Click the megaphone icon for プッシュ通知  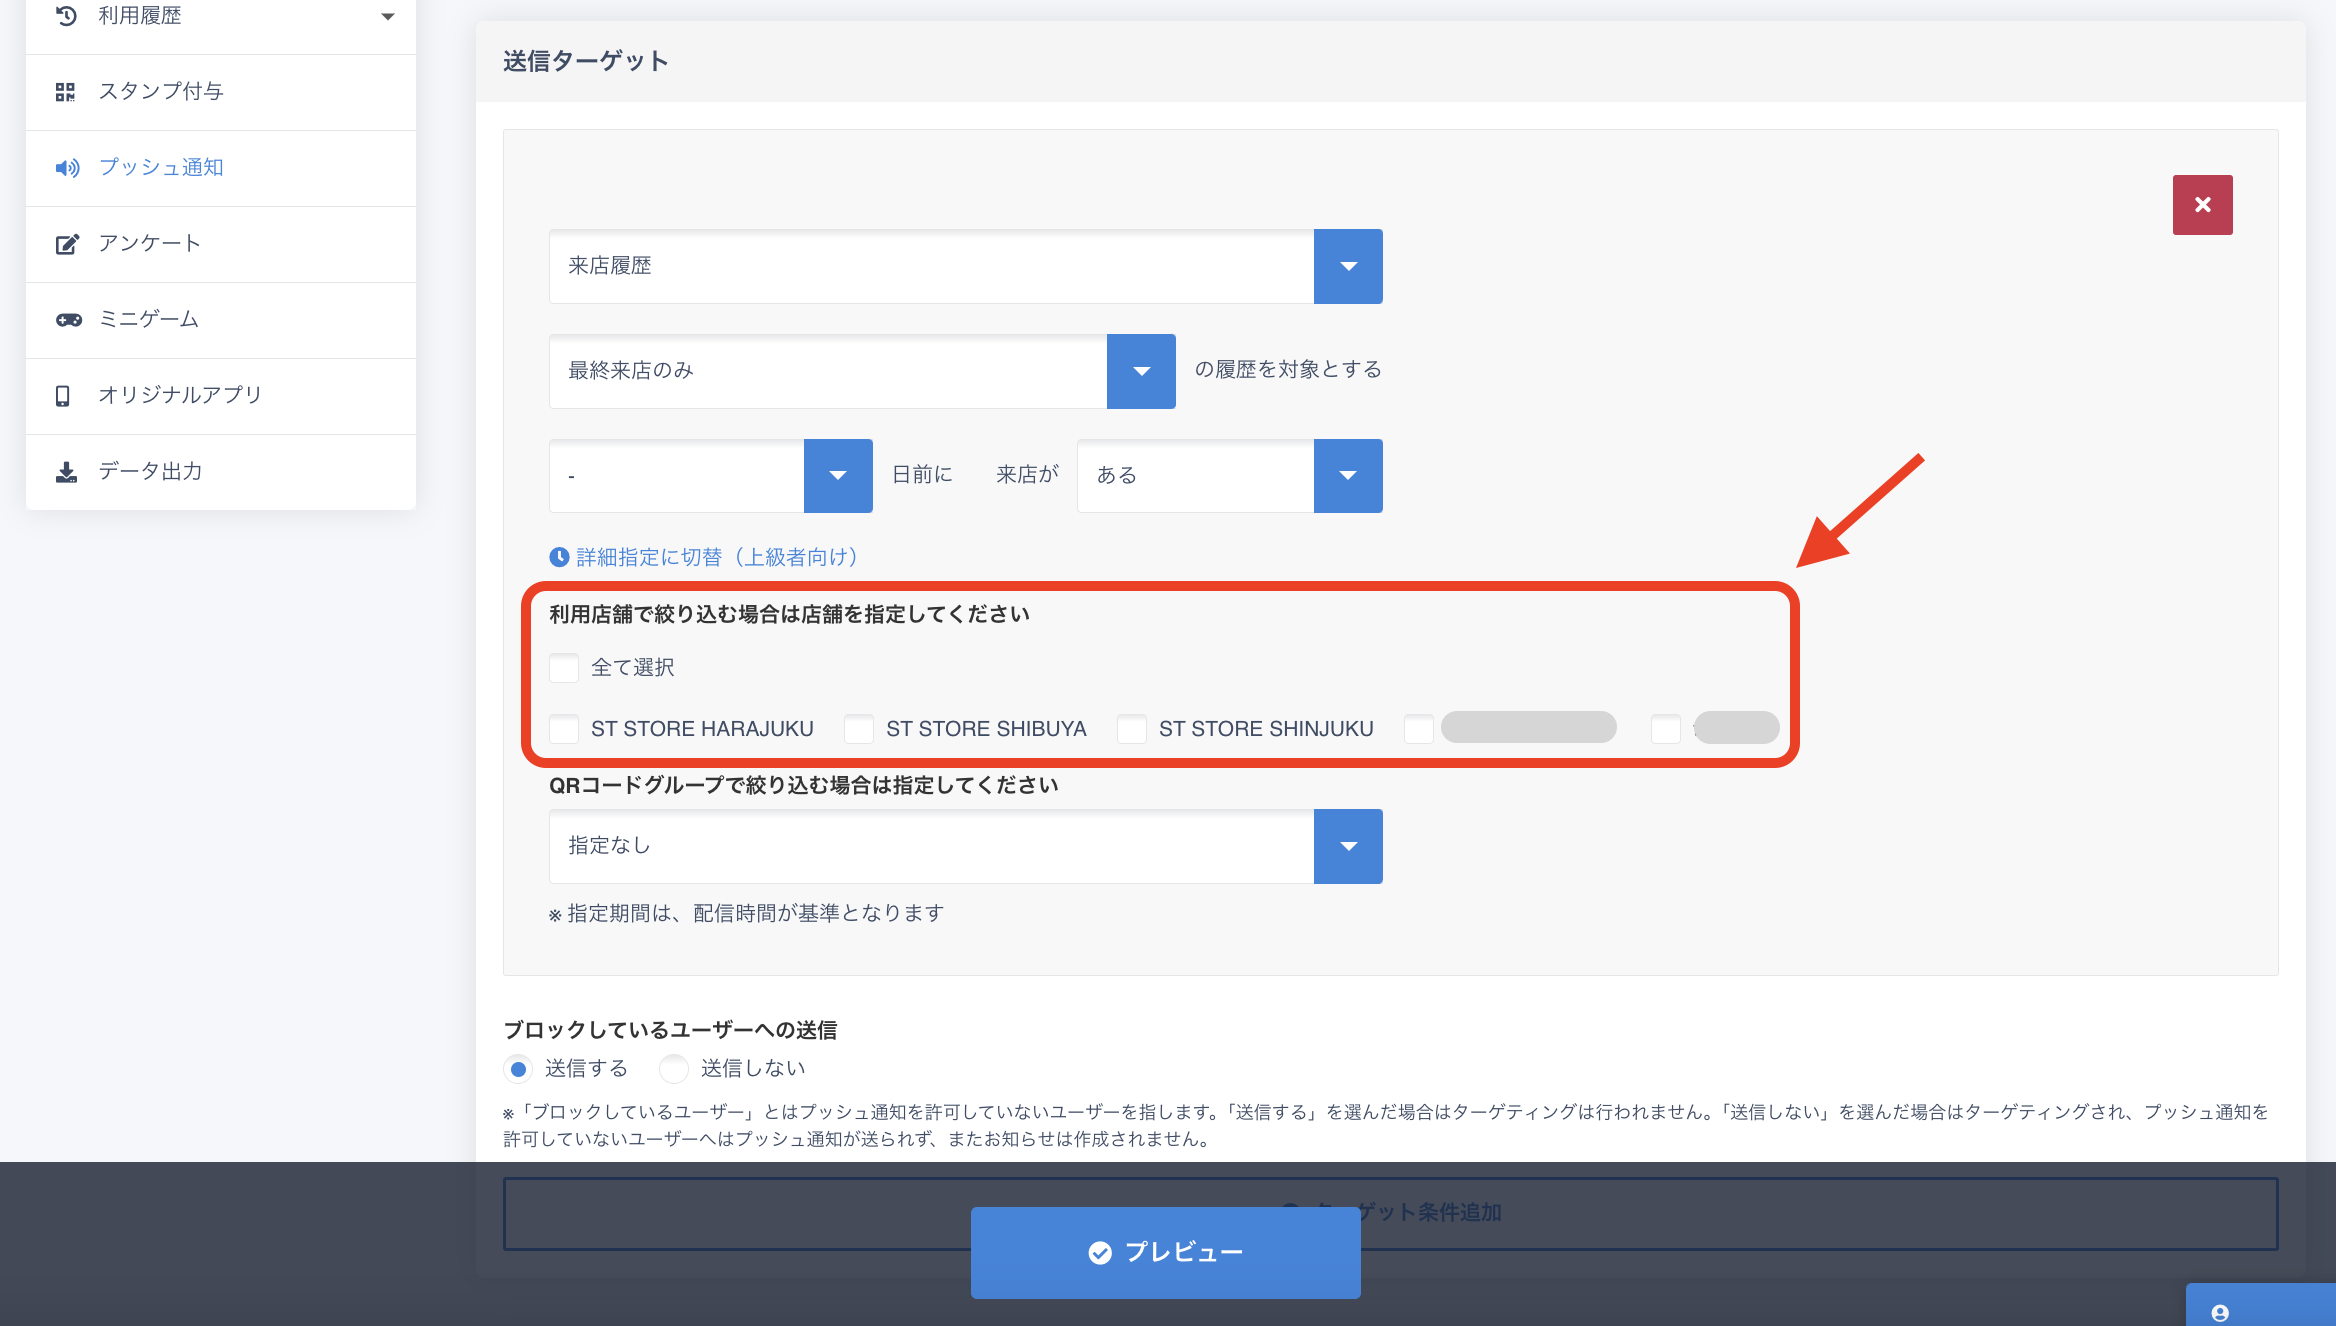[67, 168]
